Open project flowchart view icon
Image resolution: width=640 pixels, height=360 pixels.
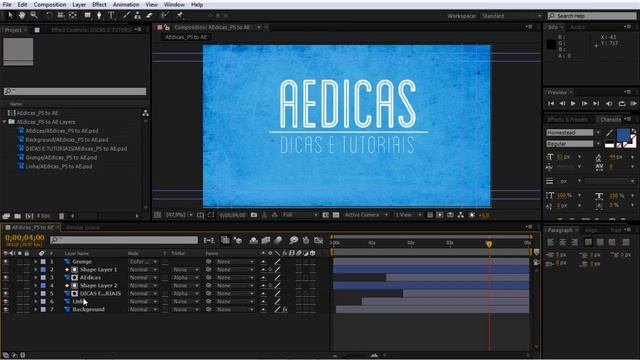145,113
